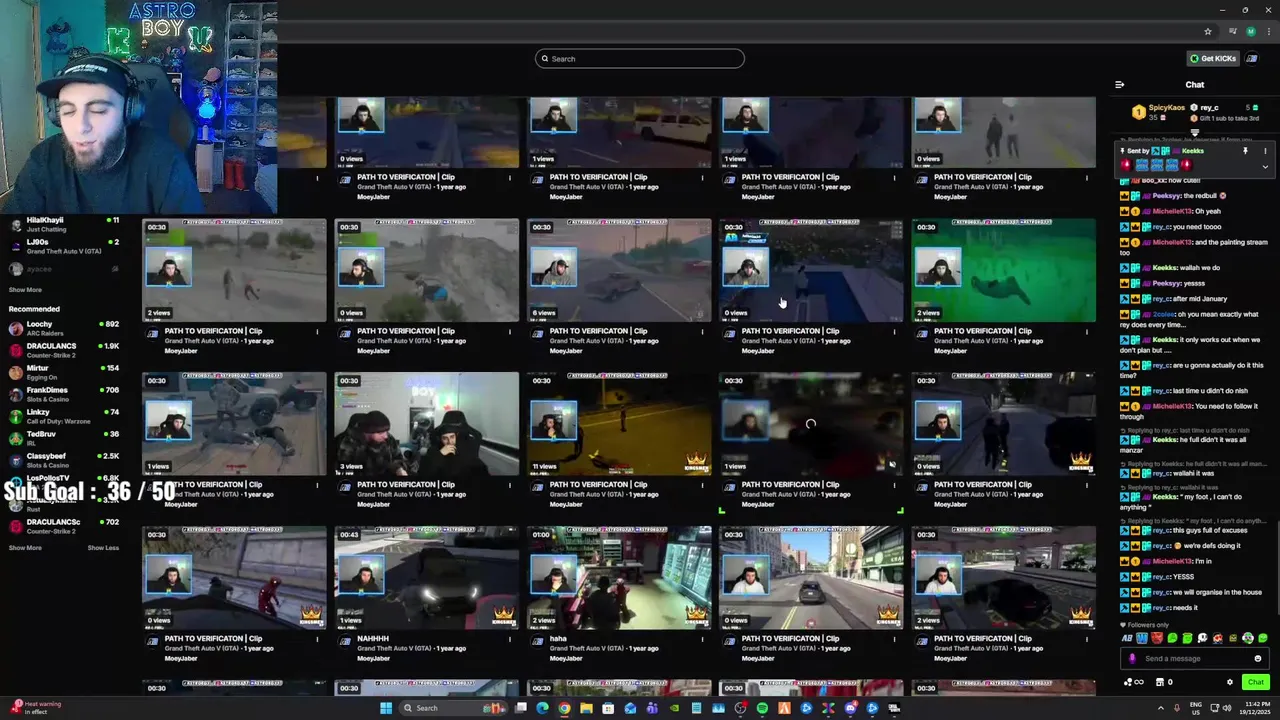1280x720 pixels.
Task: Insert the blue W quick emote
Action: 1142,638
